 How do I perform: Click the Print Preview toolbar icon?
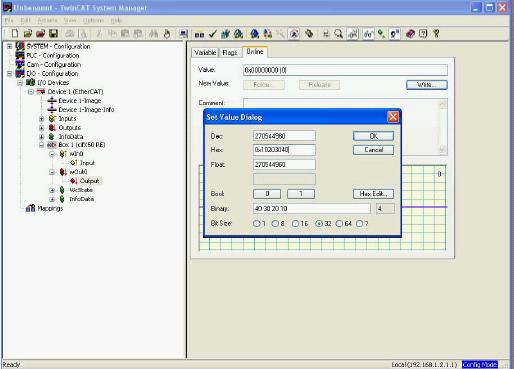point(83,33)
